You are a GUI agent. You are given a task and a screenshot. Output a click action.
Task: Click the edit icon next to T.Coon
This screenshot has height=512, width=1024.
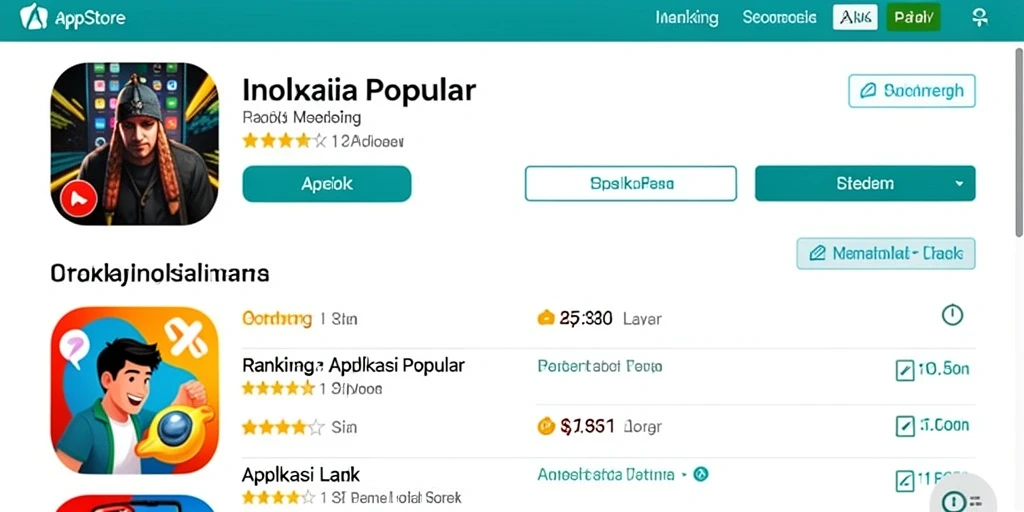(903, 426)
